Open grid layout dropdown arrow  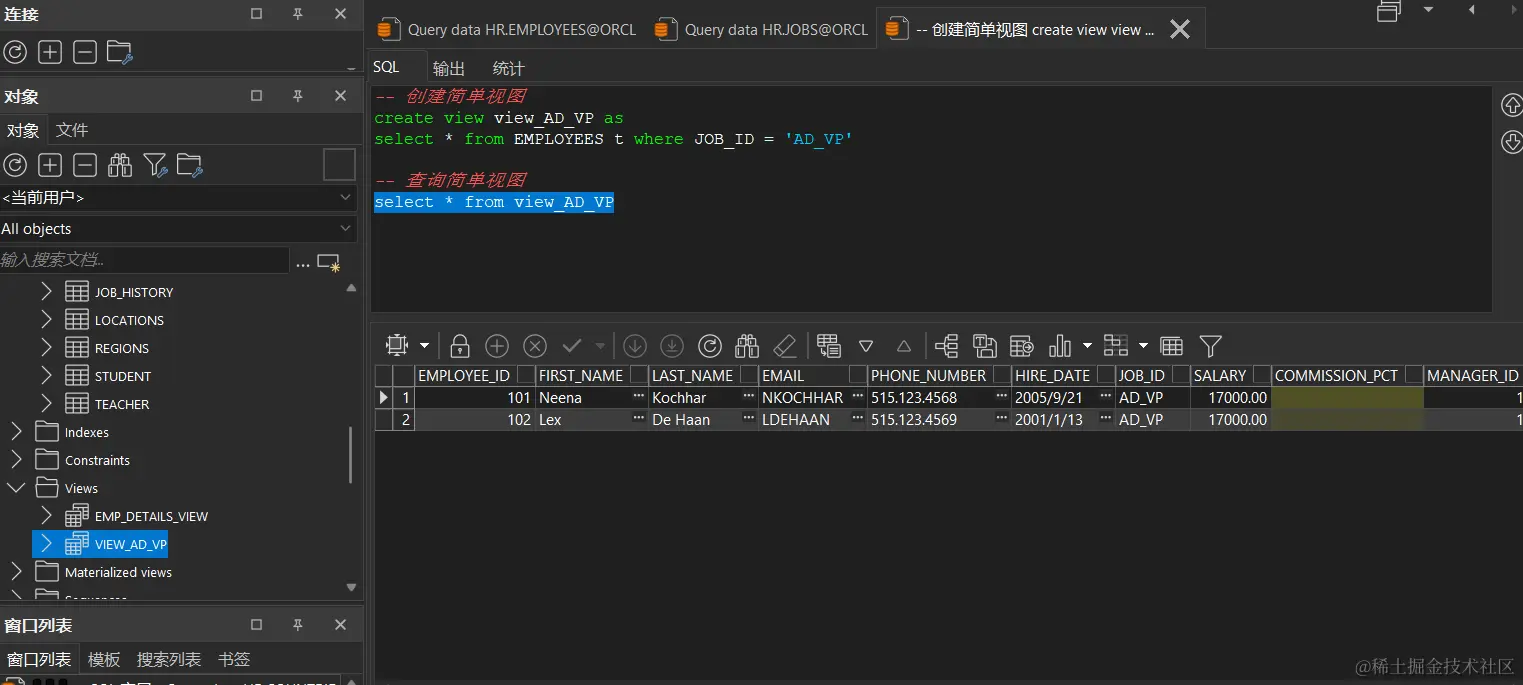pos(1143,346)
